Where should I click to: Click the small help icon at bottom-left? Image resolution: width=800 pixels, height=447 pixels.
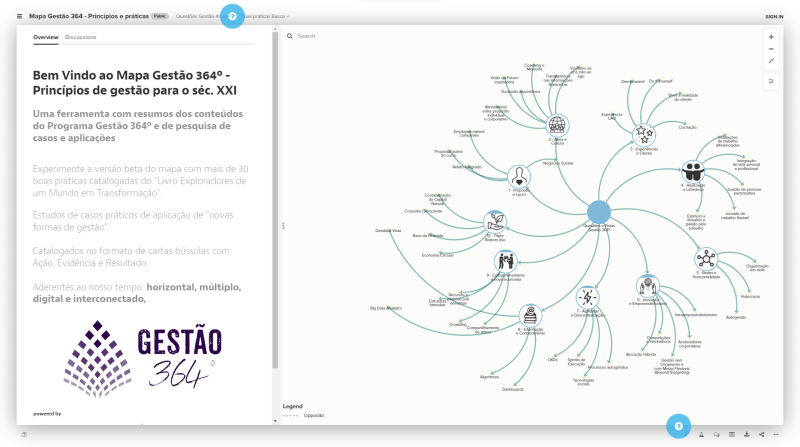pos(24,435)
